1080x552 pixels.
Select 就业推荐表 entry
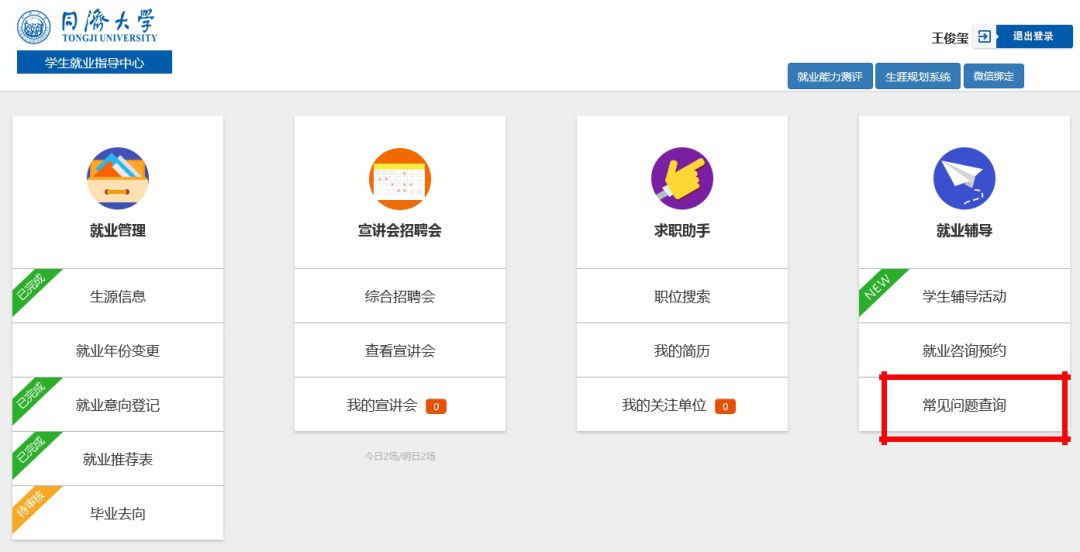[x=118, y=459]
